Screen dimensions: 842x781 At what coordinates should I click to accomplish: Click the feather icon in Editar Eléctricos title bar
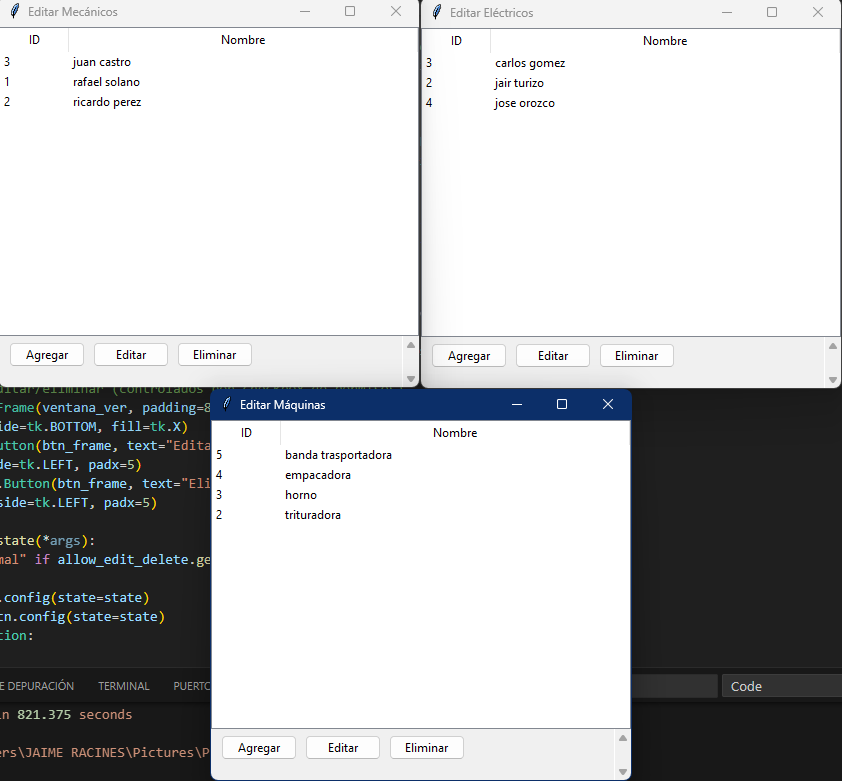(x=437, y=13)
